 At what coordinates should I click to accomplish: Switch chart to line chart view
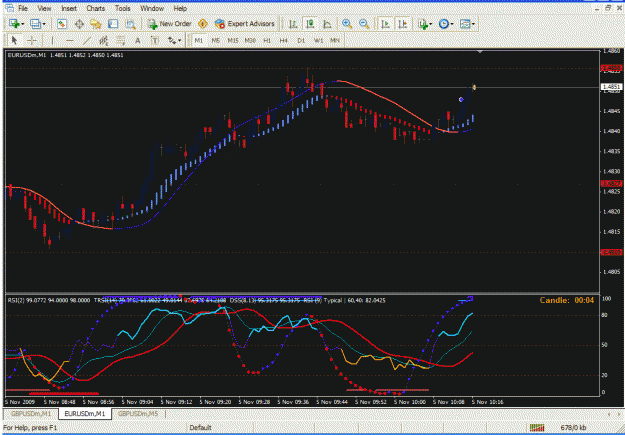327,24
